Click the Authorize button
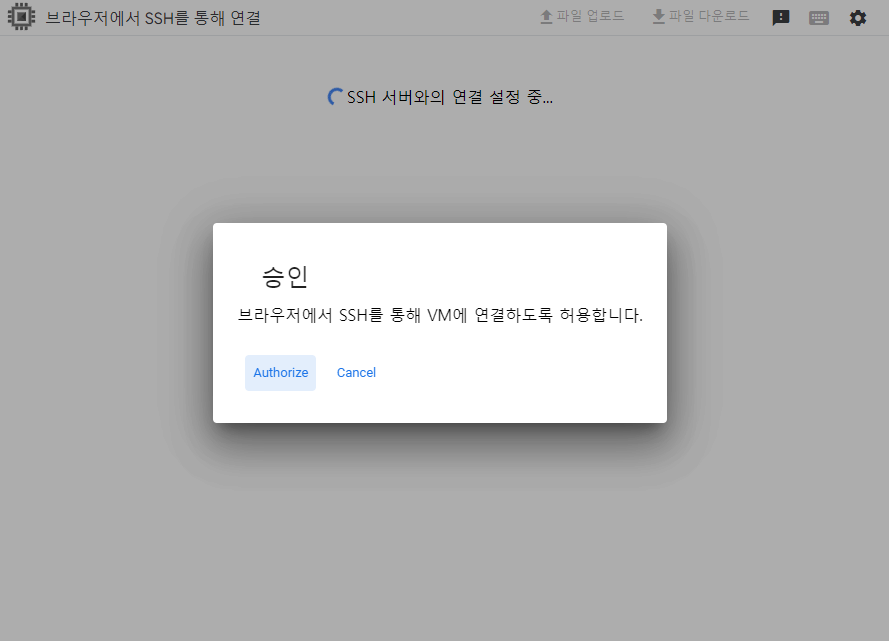889x641 pixels. coord(280,373)
